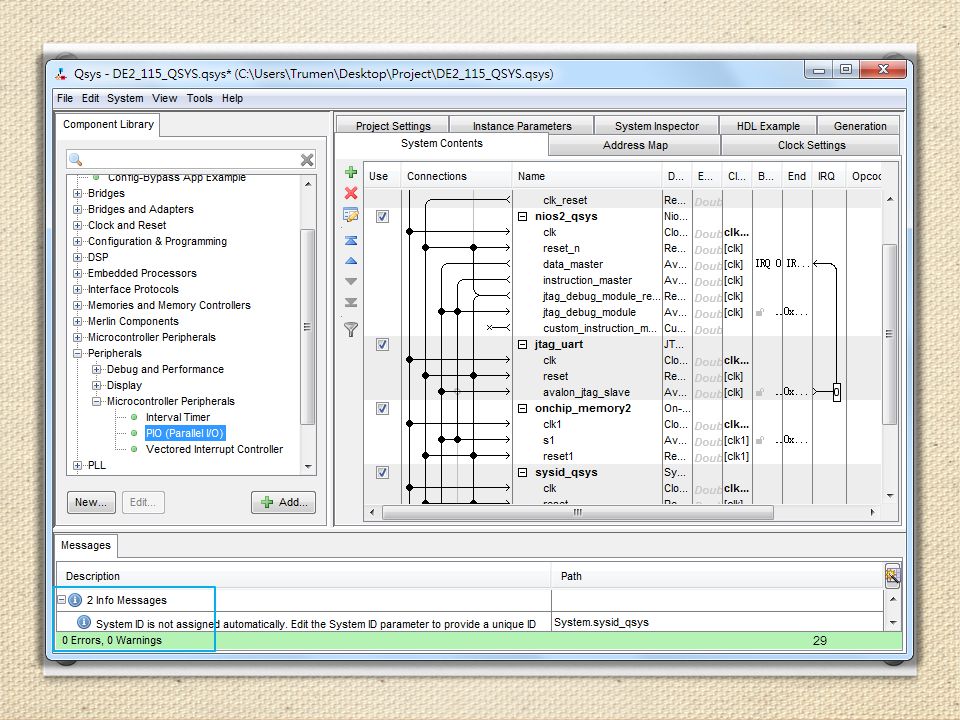Expand the Clock and Reset node
Viewport: 960px width, 720px height.
[77, 225]
